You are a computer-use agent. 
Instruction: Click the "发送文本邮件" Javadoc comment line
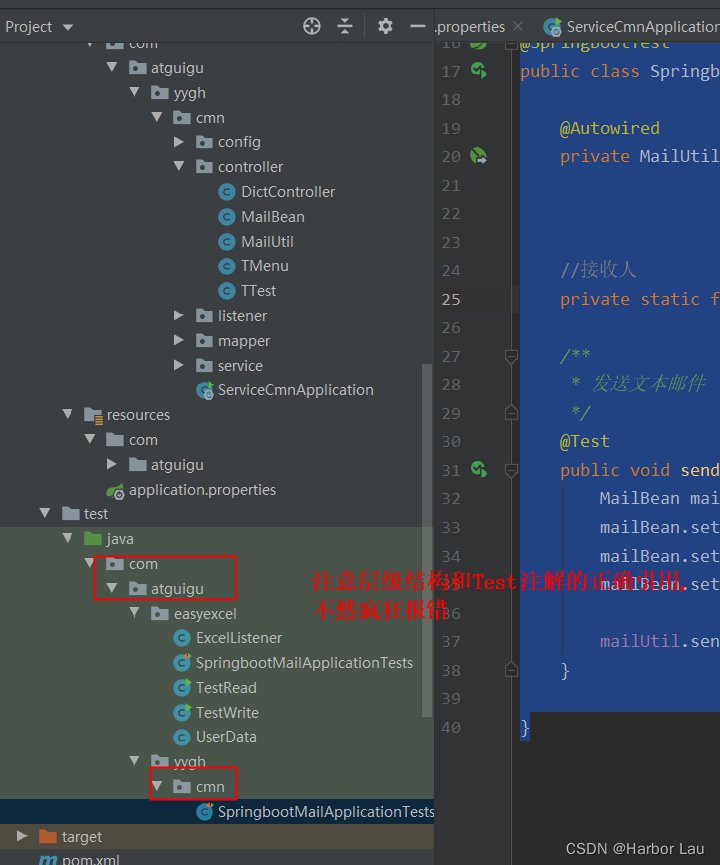(648, 383)
